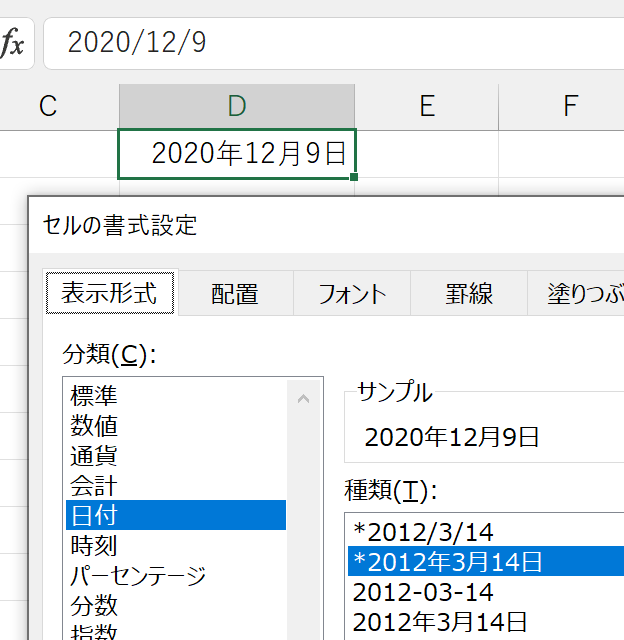The width and height of the screenshot is (624, 640).
Task: Switch to the 配置 tab
Action: (235, 294)
